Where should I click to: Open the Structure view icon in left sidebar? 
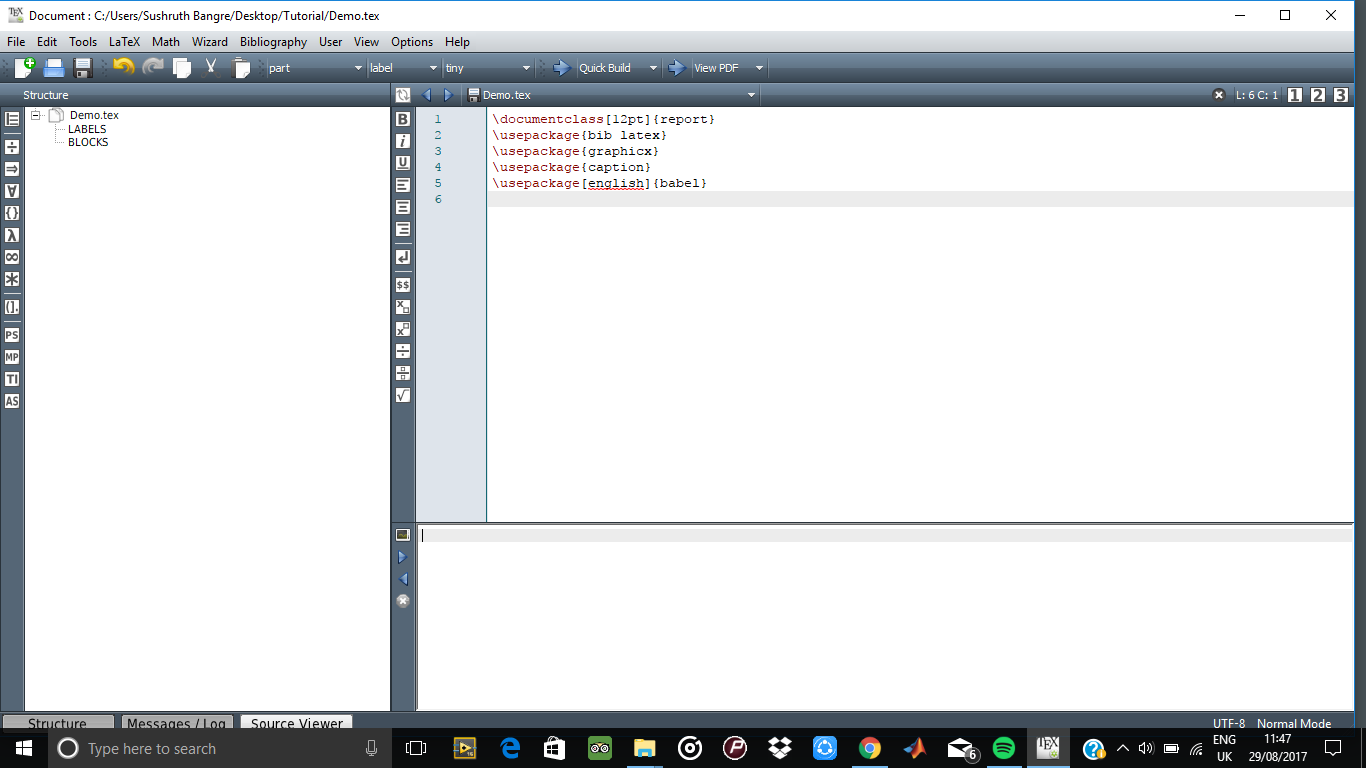[12, 120]
